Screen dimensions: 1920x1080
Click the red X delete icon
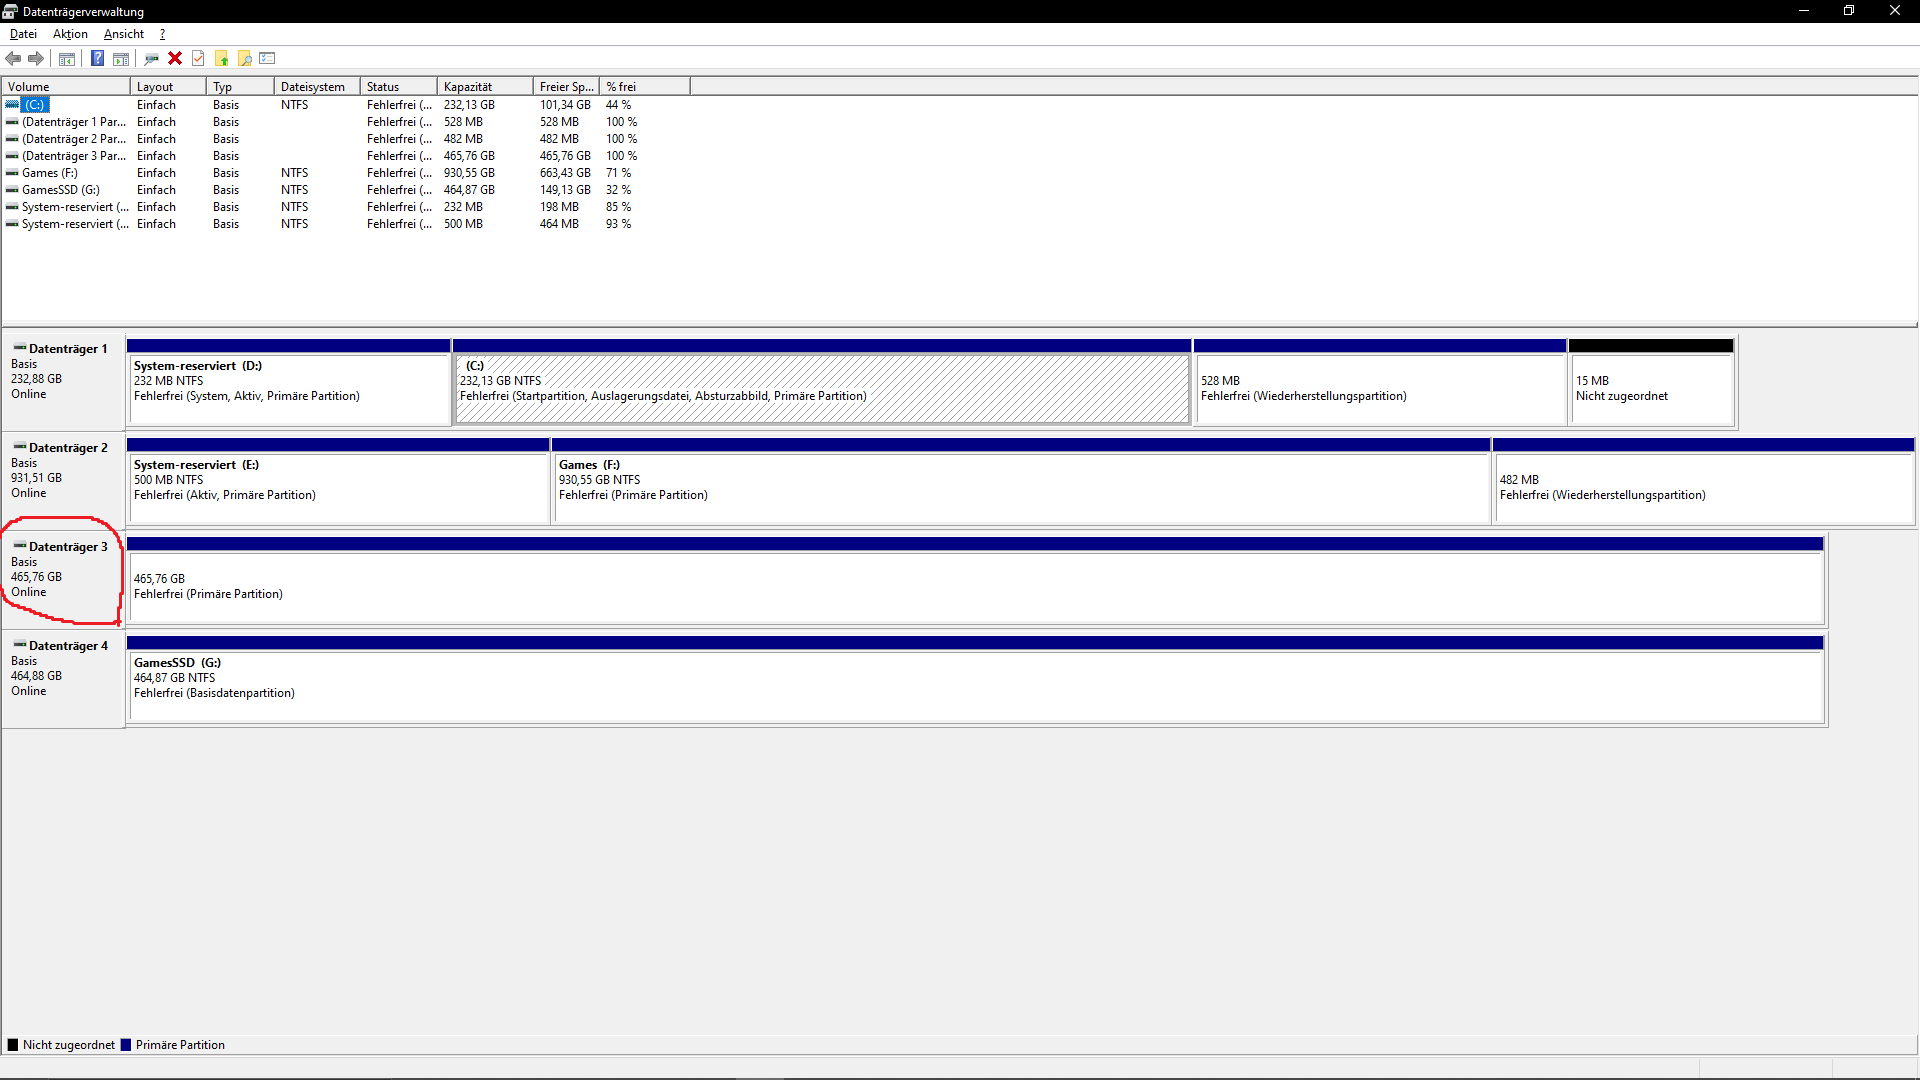[175, 58]
